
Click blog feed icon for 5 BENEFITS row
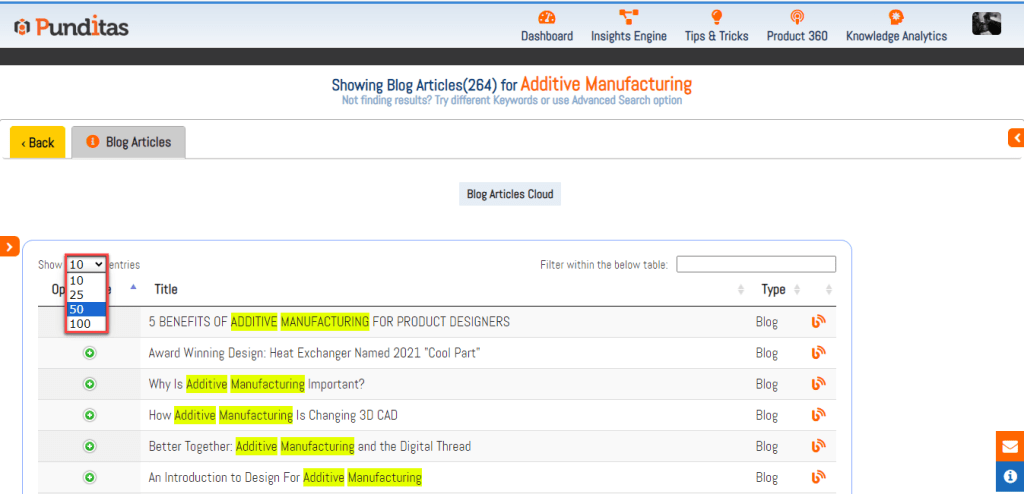[x=818, y=322]
